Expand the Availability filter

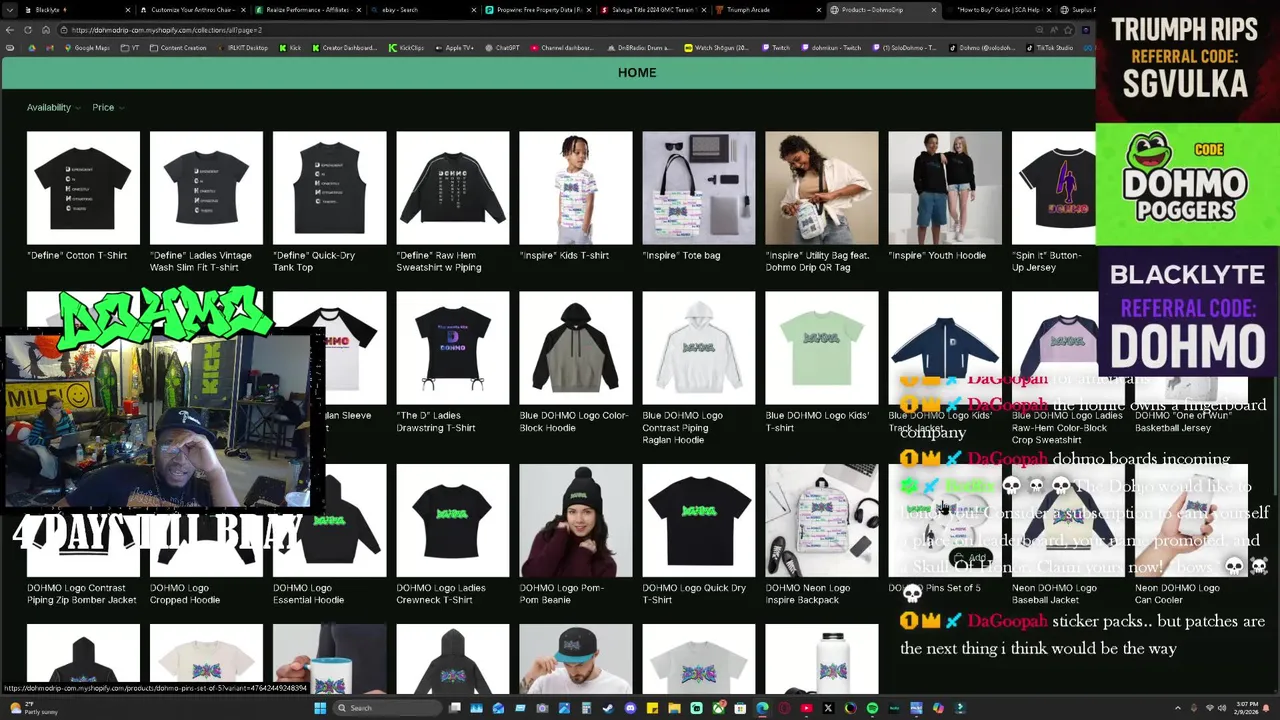click(x=54, y=107)
